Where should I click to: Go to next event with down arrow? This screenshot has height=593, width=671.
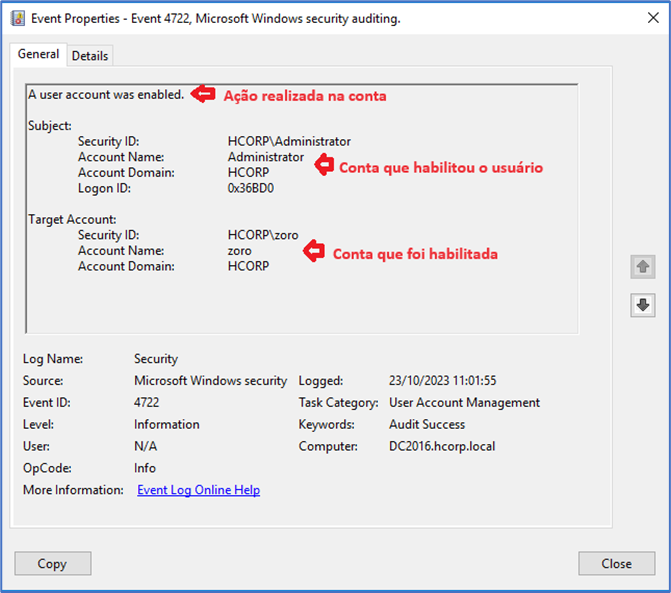coord(642,305)
